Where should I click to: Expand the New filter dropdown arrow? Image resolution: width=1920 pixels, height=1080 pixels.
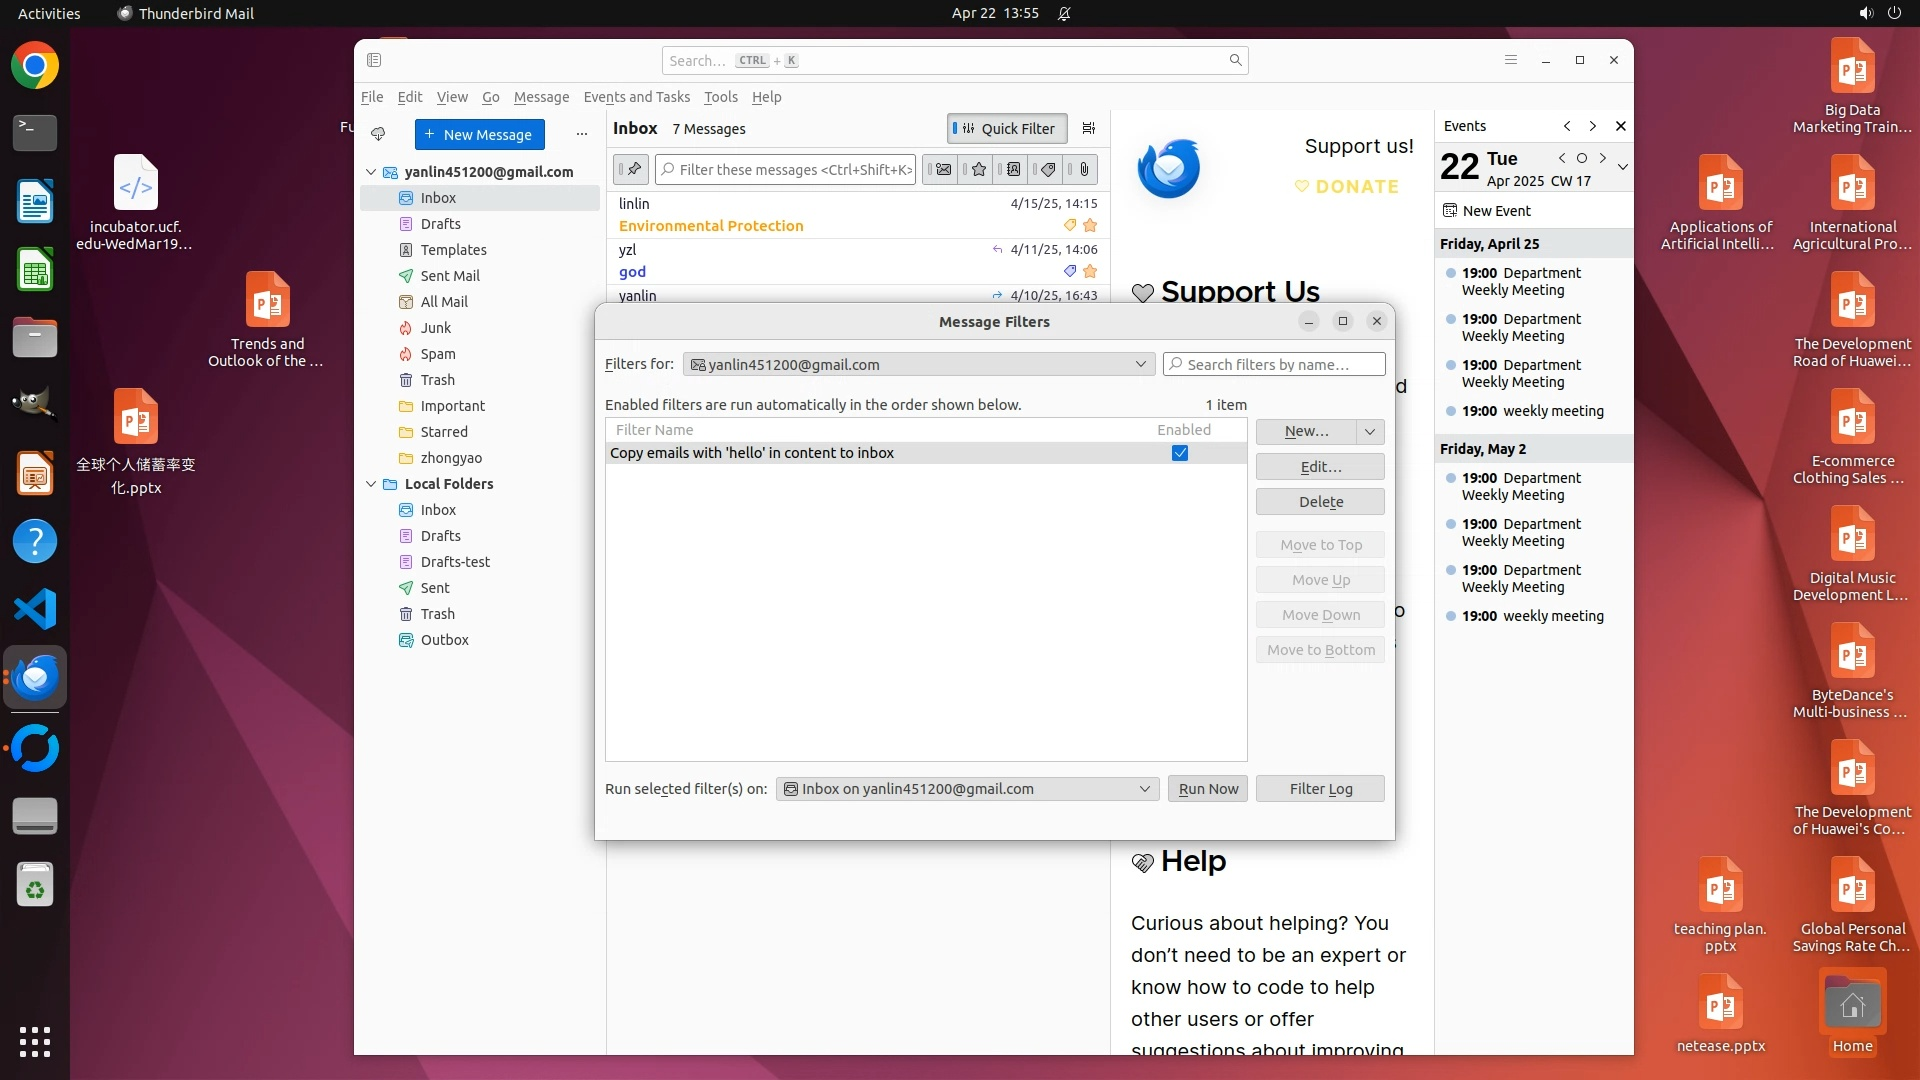click(1370, 431)
